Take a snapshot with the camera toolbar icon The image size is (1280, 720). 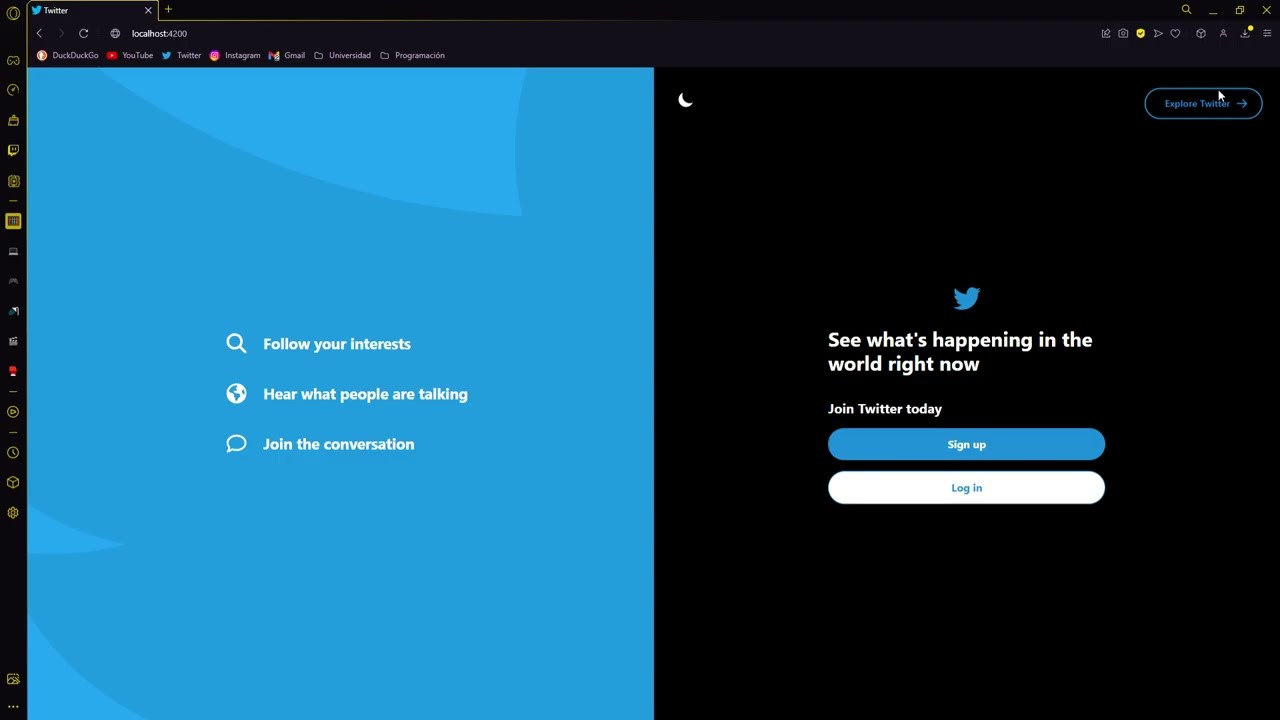[1123, 33]
